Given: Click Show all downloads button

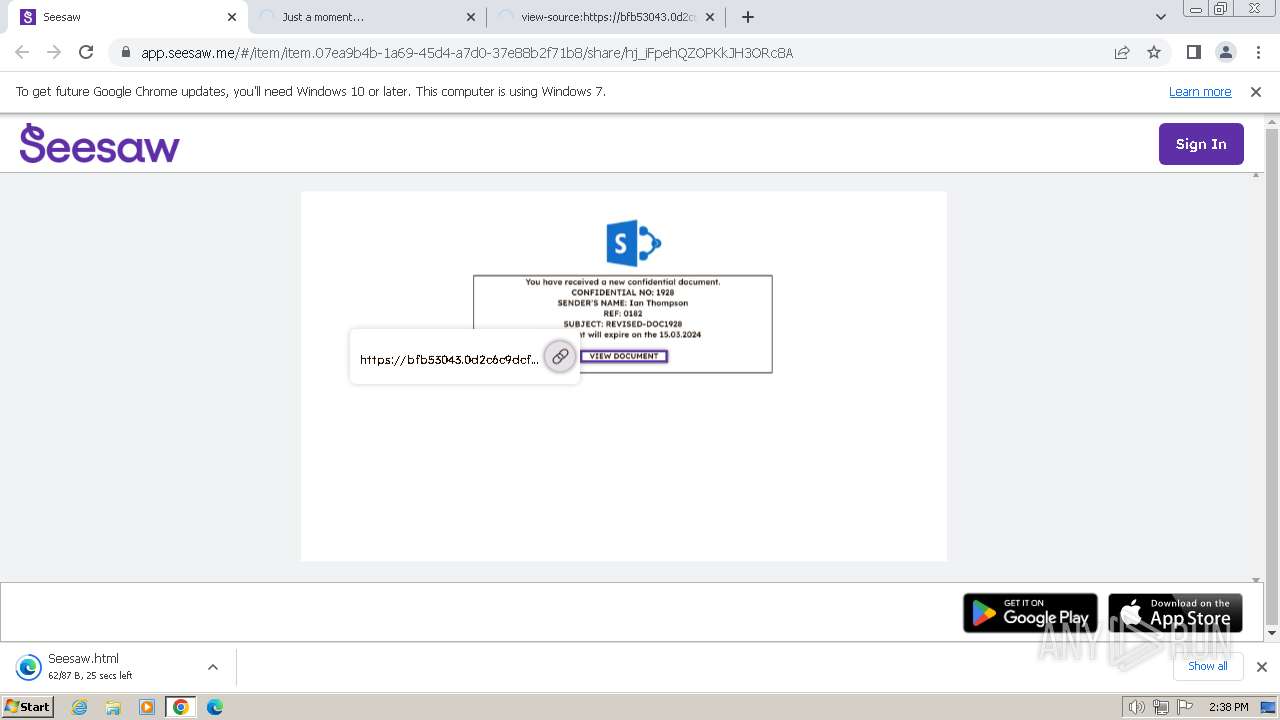Looking at the screenshot, I should 1207,666.
